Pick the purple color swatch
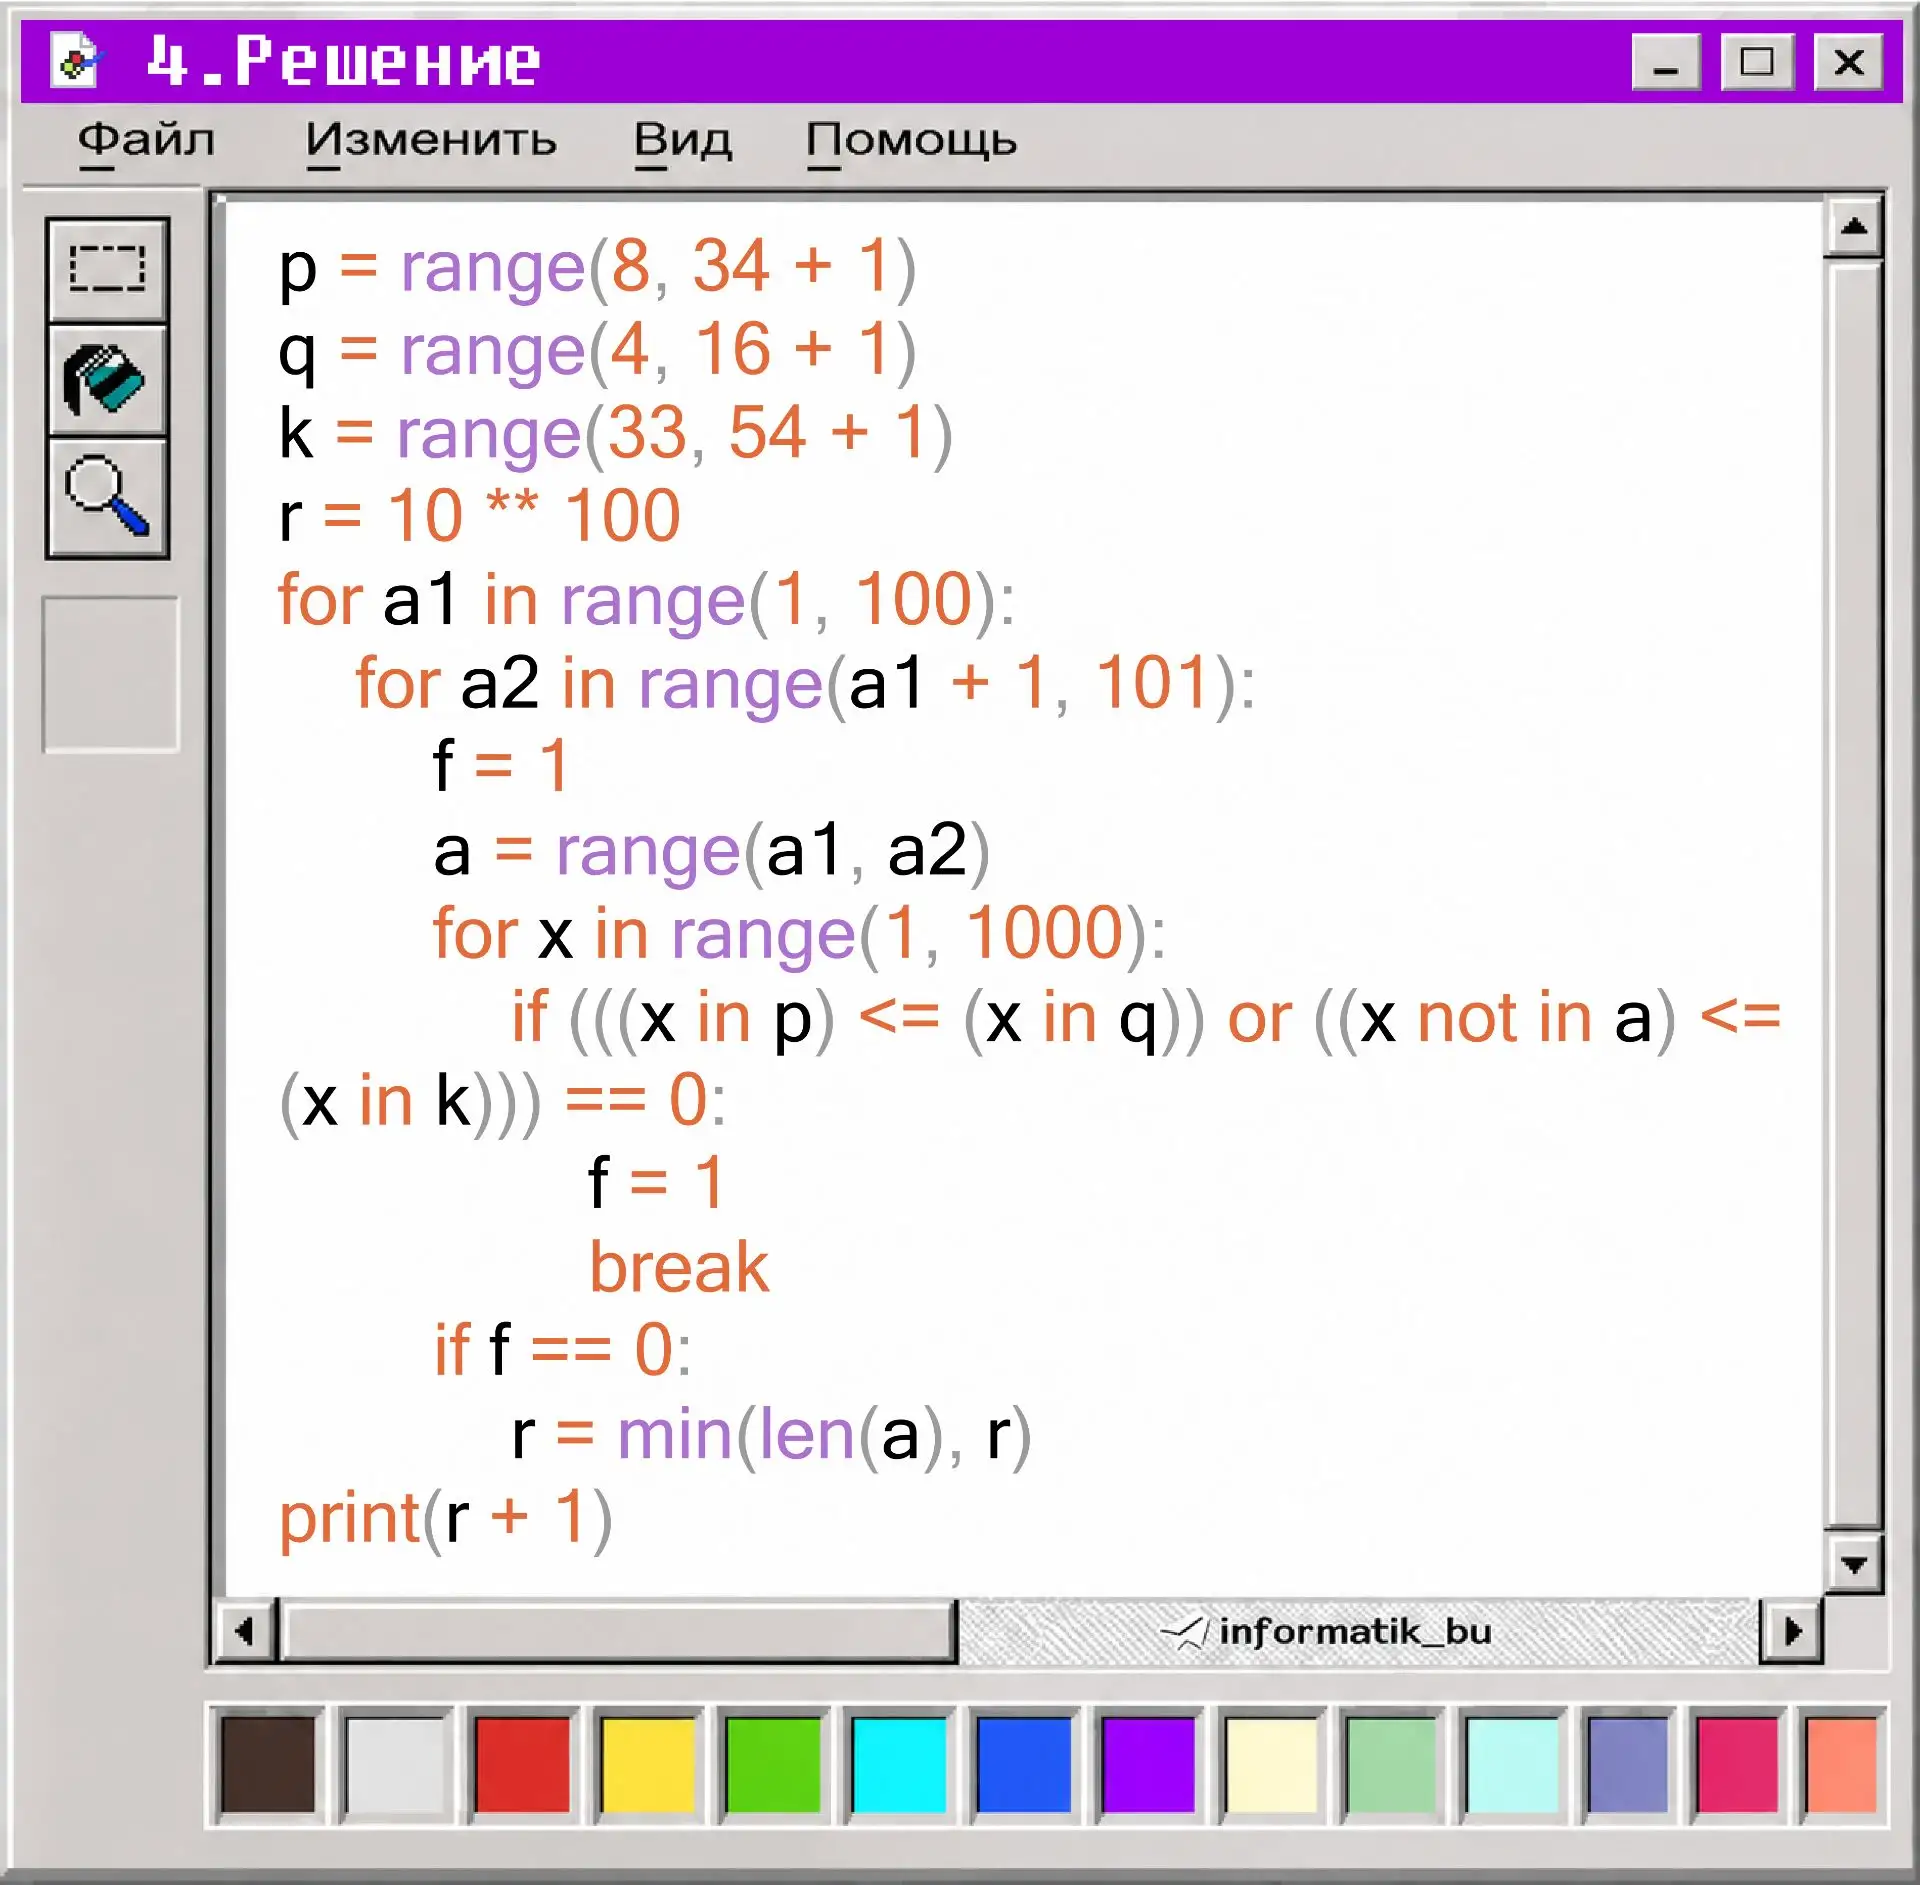 click(1148, 1765)
